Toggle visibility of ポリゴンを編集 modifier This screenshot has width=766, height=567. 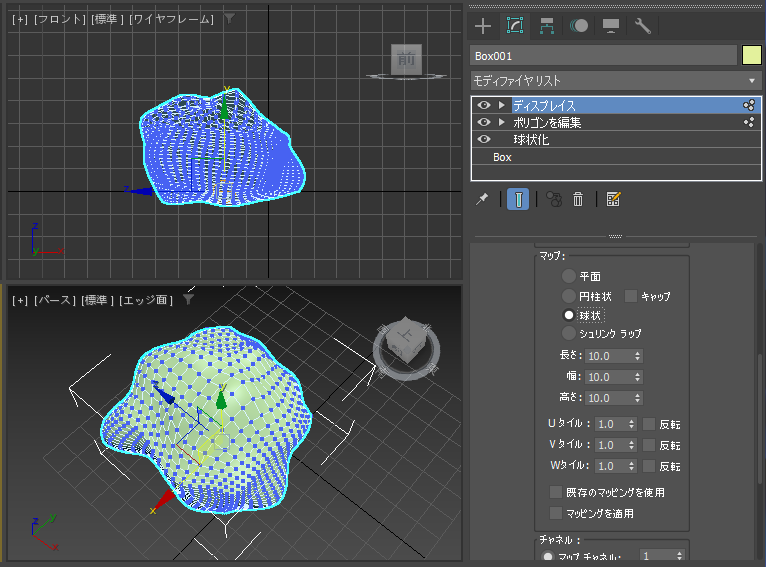point(484,122)
